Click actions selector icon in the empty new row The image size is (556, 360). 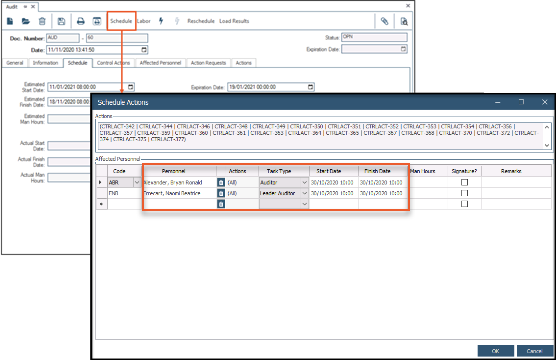[221, 204]
